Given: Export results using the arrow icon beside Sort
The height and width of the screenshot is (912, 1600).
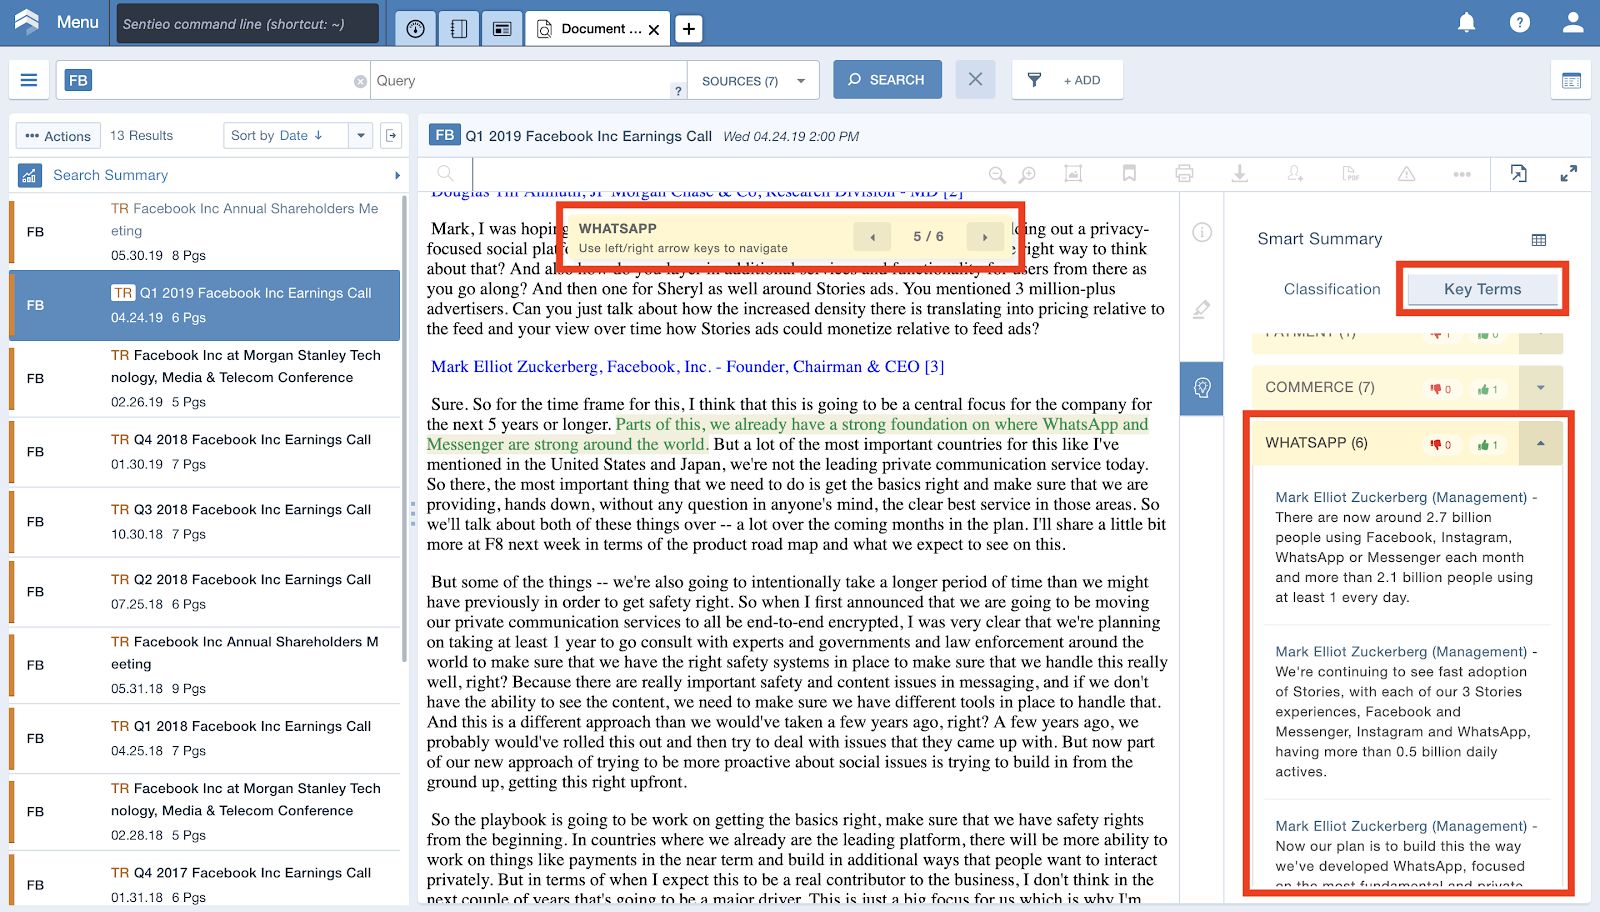Looking at the screenshot, I should click(392, 135).
